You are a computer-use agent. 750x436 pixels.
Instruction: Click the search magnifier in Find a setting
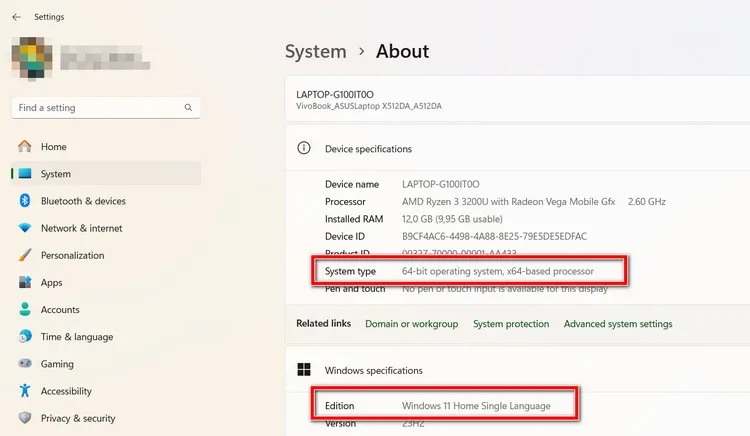coord(188,108)
